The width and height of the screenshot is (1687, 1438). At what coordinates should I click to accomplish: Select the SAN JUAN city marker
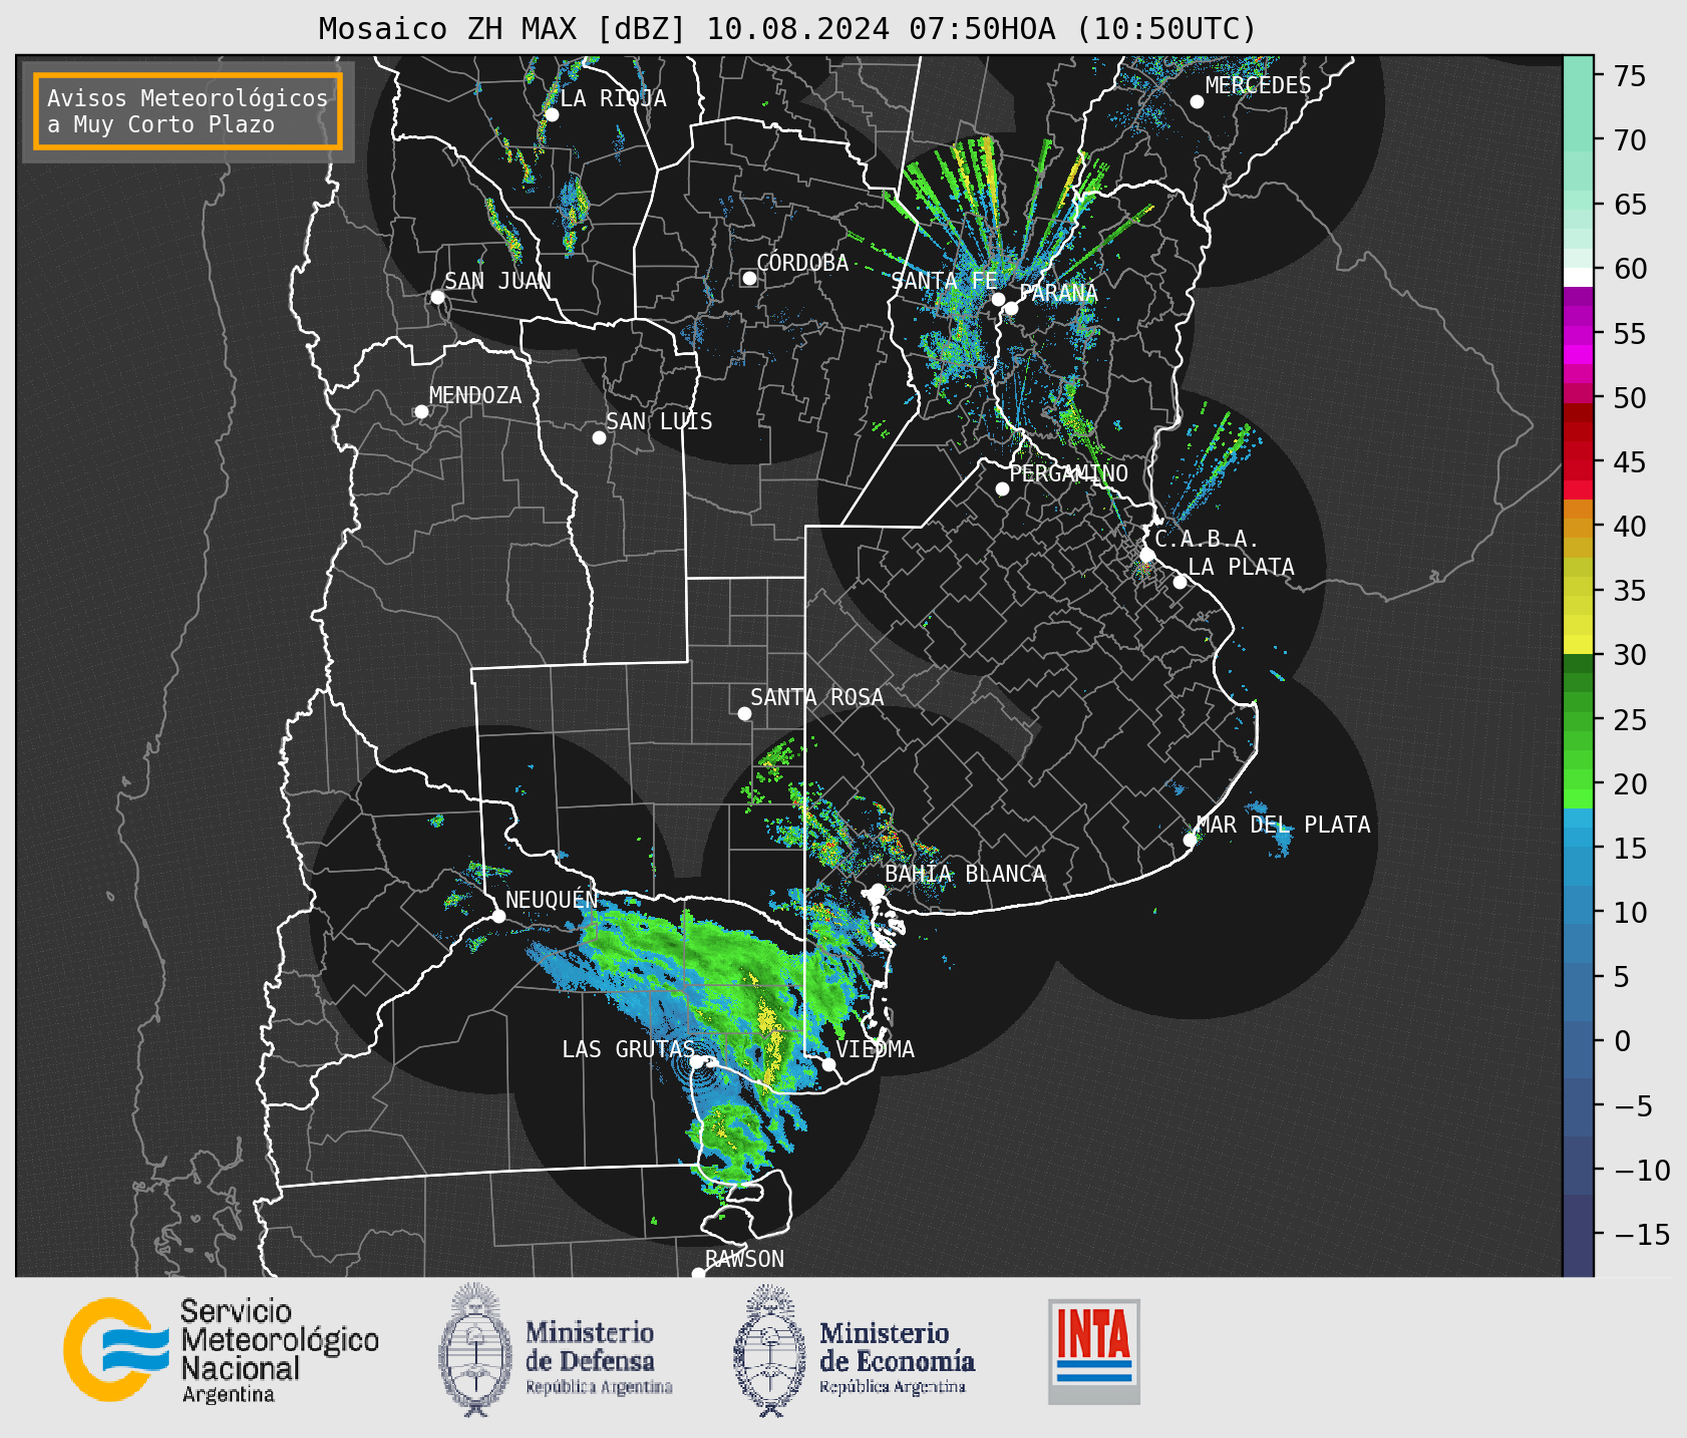437,297
